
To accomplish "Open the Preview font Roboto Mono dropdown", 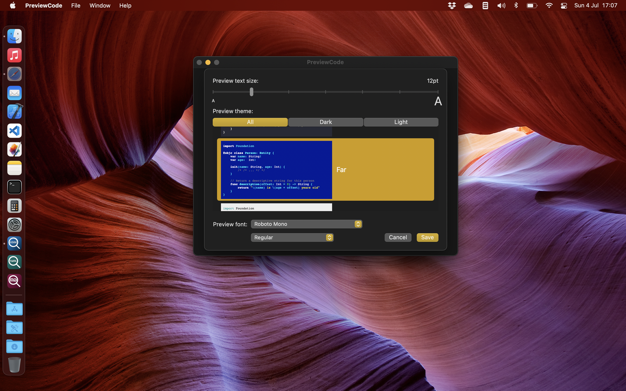I will pyautogui.click(x=306, y=224).
